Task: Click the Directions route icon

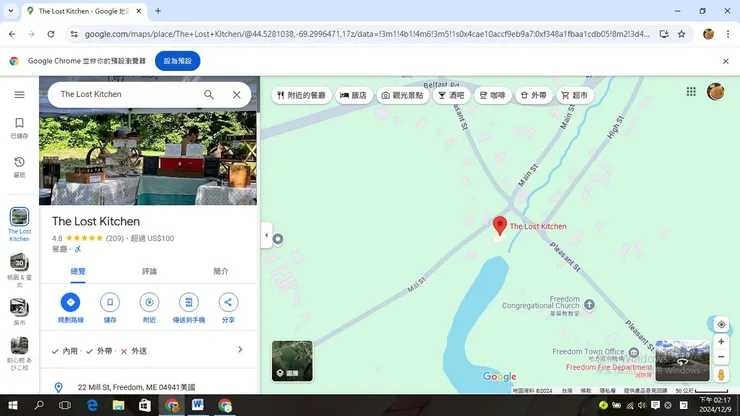Action: point(70,302)
